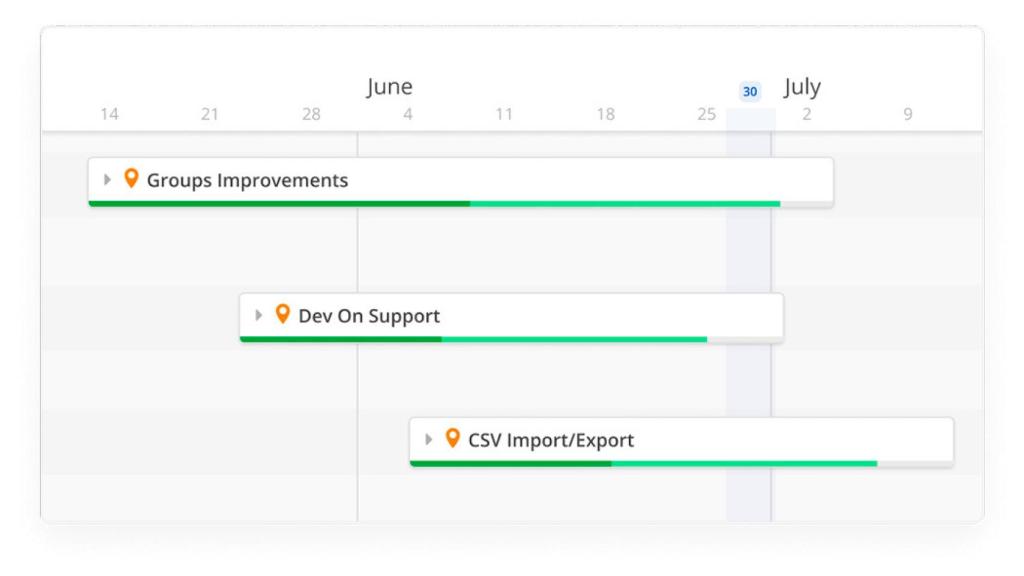The height and width of the screenshot is (576, 1024).
Task: Click the June month label
Action: coord(389,88)
